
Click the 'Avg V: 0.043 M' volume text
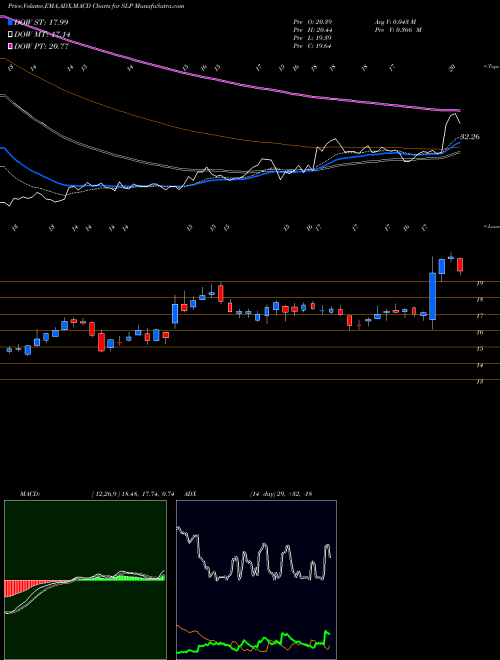395,22
